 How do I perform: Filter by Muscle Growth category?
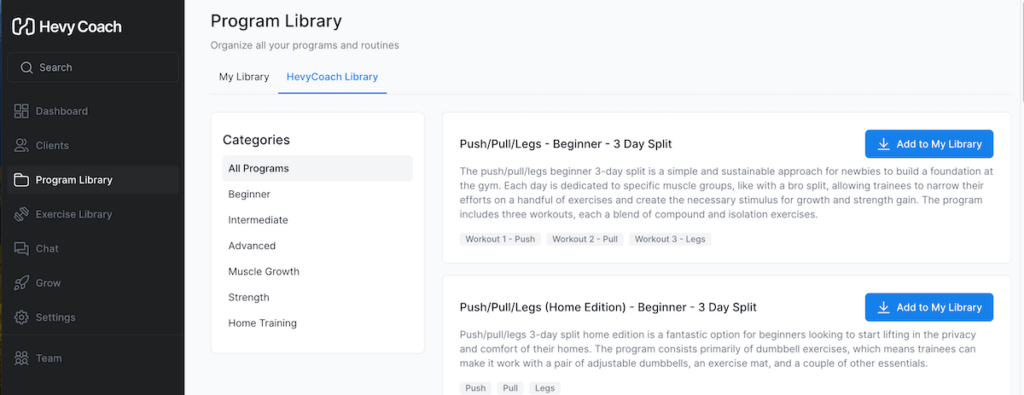317,272
